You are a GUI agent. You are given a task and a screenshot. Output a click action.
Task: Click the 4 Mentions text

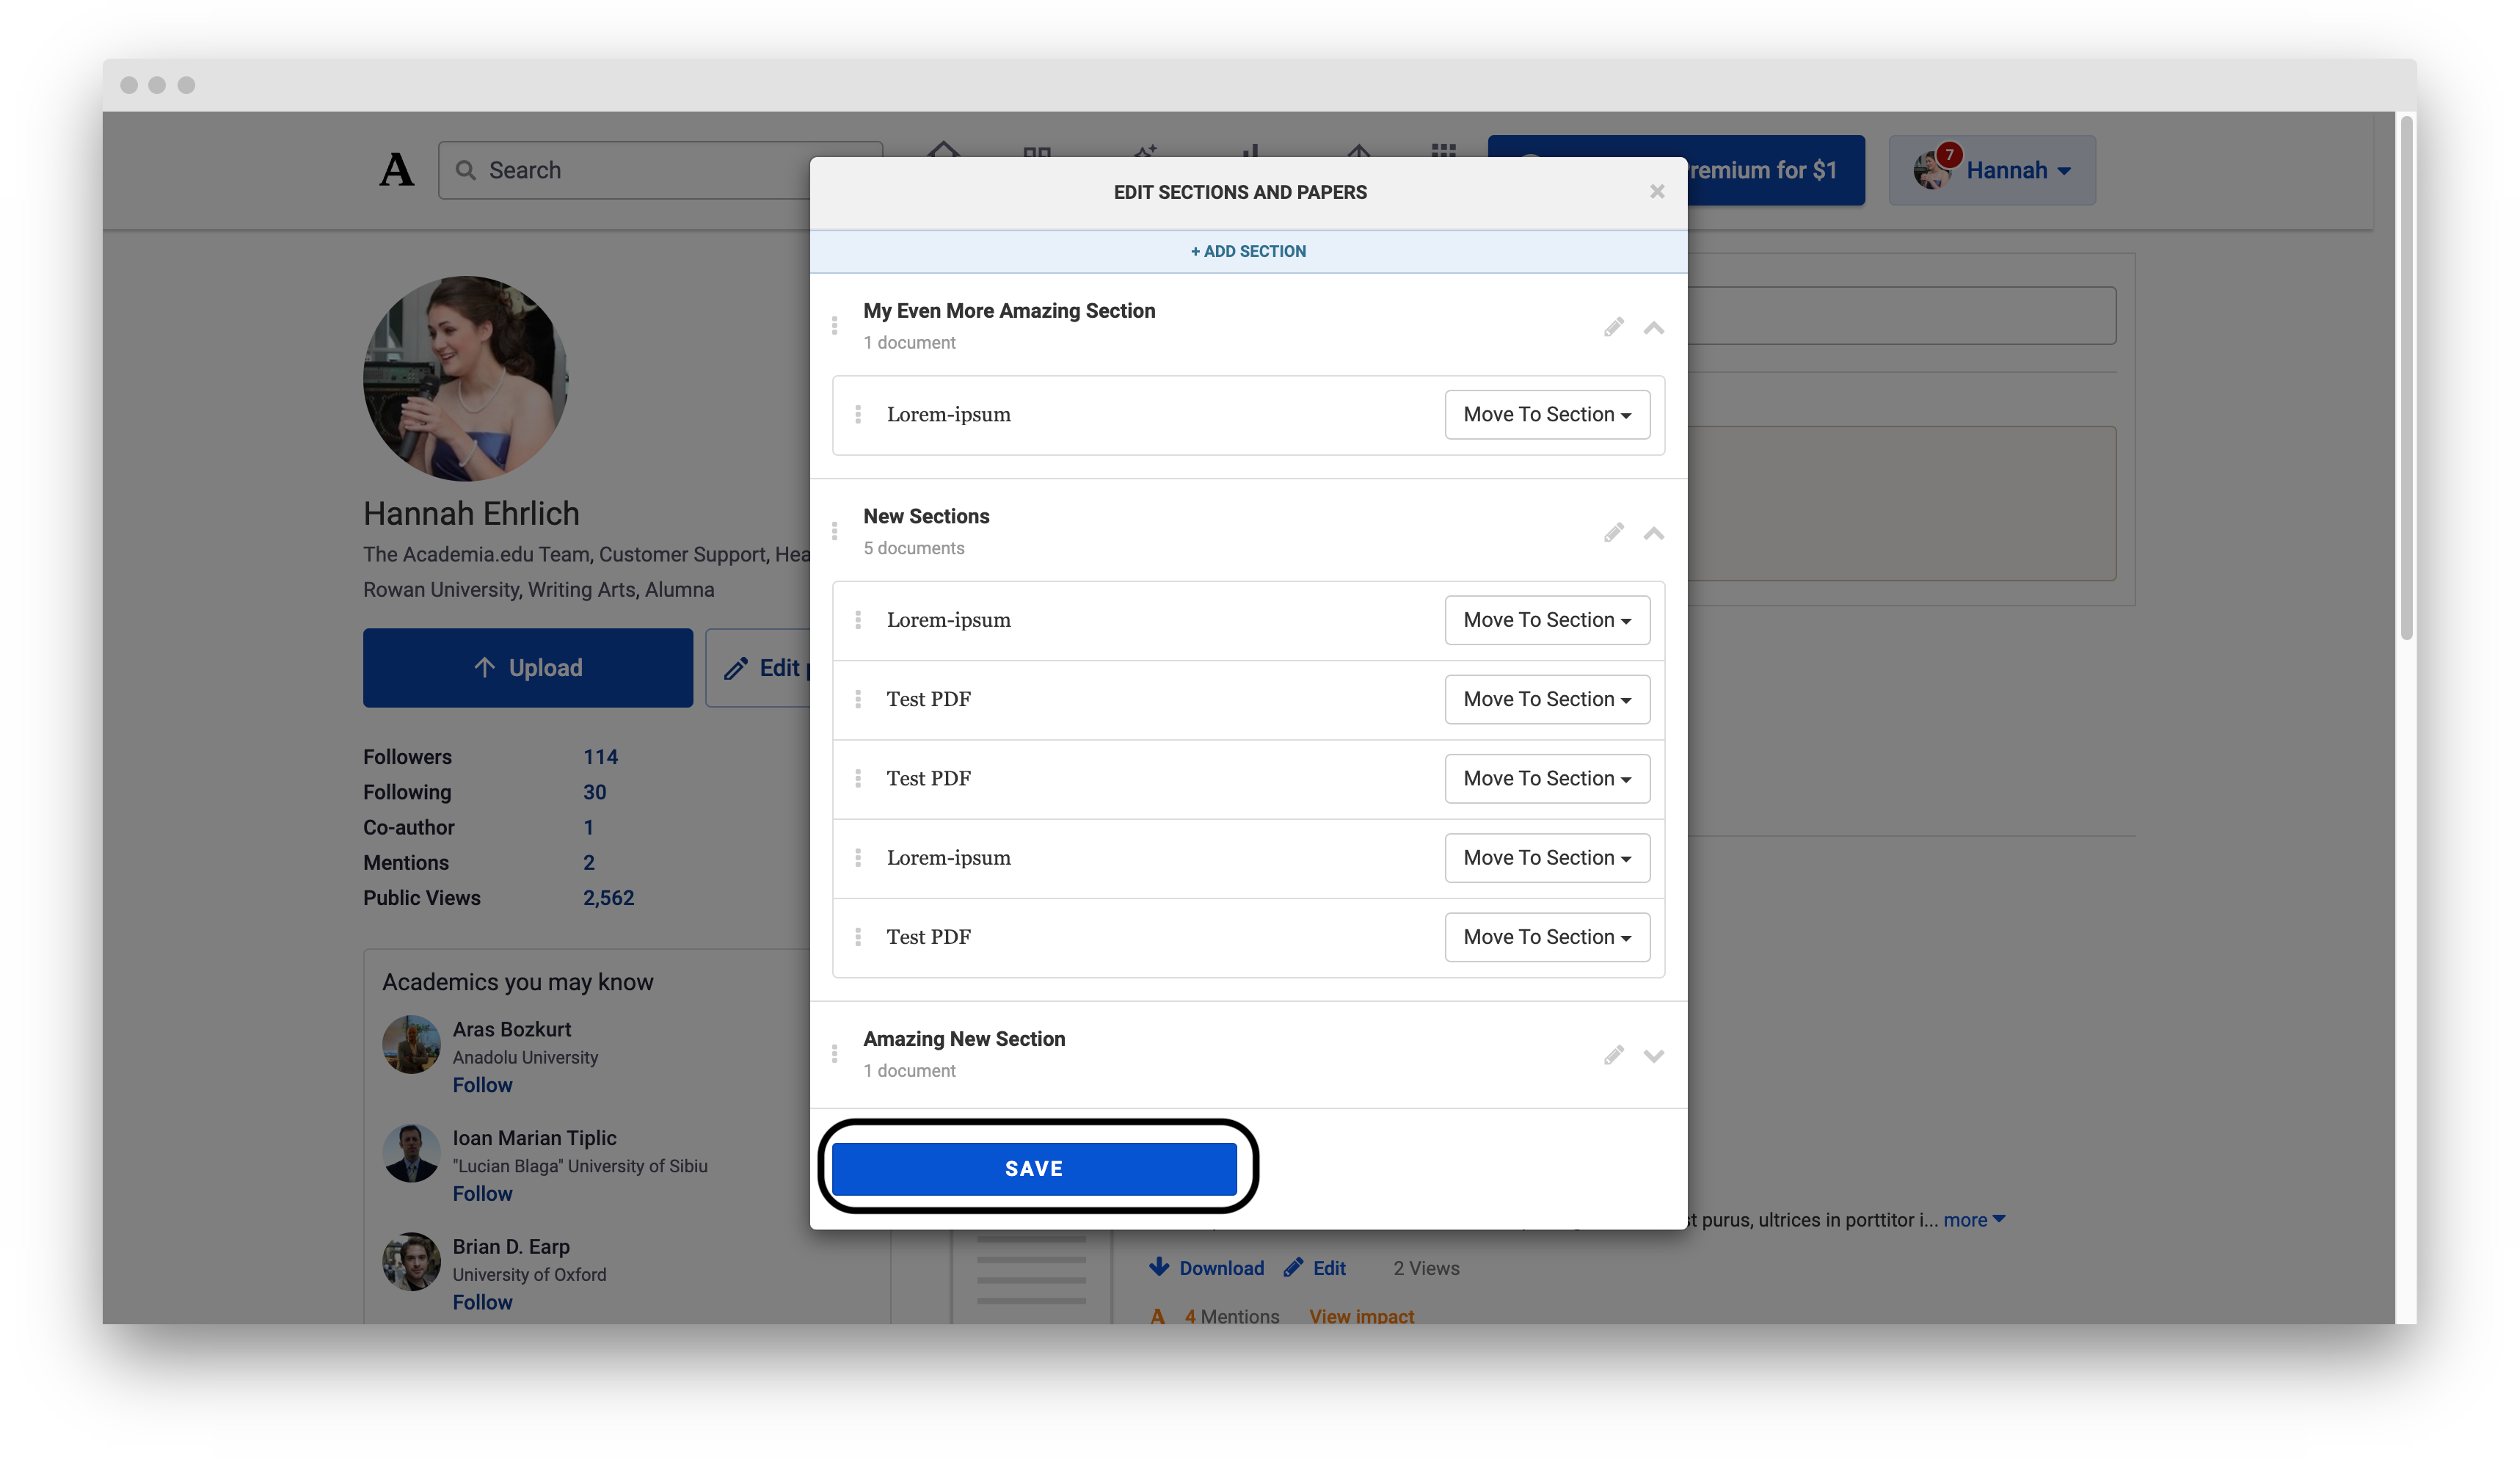coord(1232,1316)
